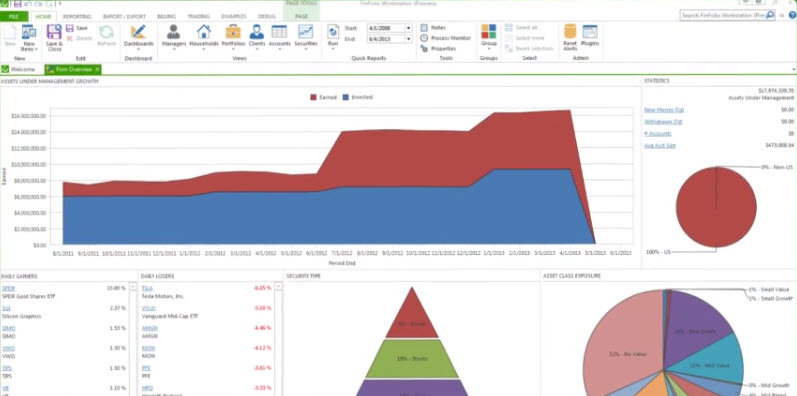This screenshot has height=396, width=797.
Task: Click the Run quick report icon
Action: pyautogui.click(x=333, y=32)
